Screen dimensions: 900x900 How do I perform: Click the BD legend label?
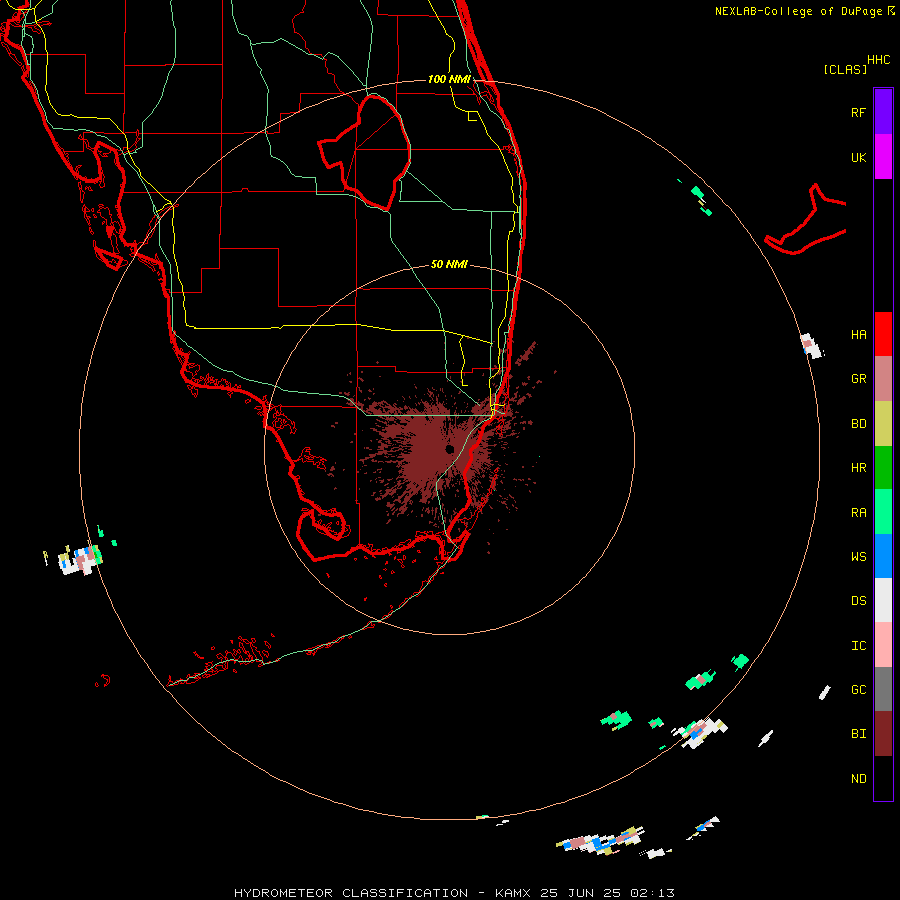(x=858, y=424)
